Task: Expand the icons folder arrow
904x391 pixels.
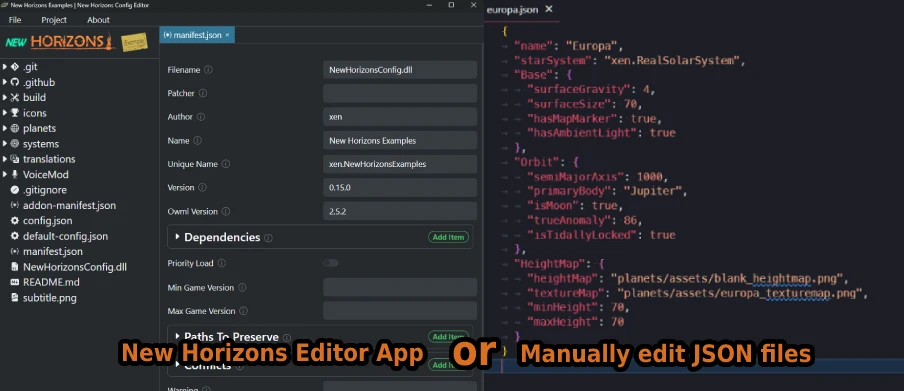Action: 5,113
